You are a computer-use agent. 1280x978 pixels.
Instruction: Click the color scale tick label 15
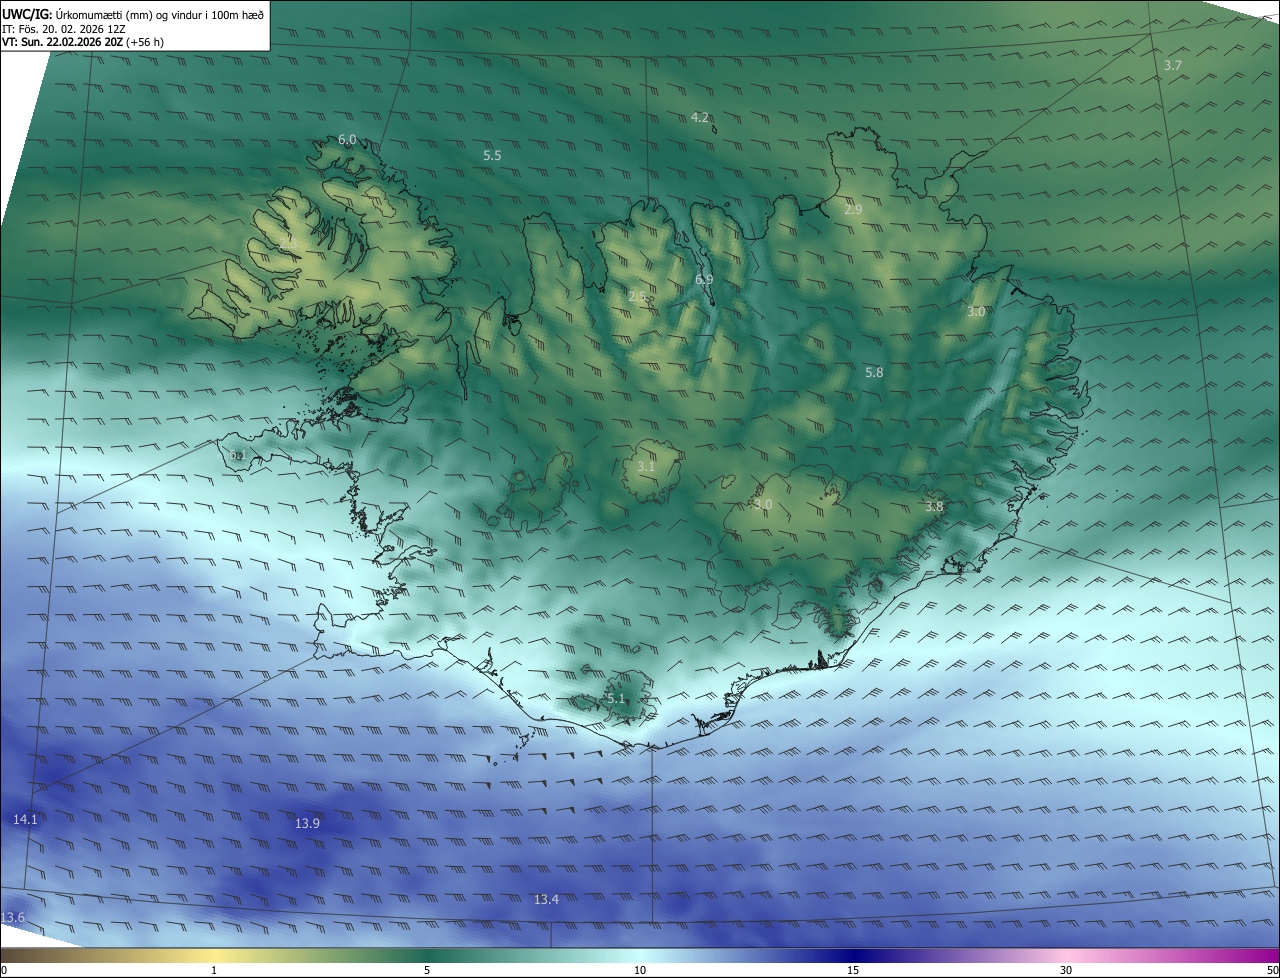click(x=853, y=970)
